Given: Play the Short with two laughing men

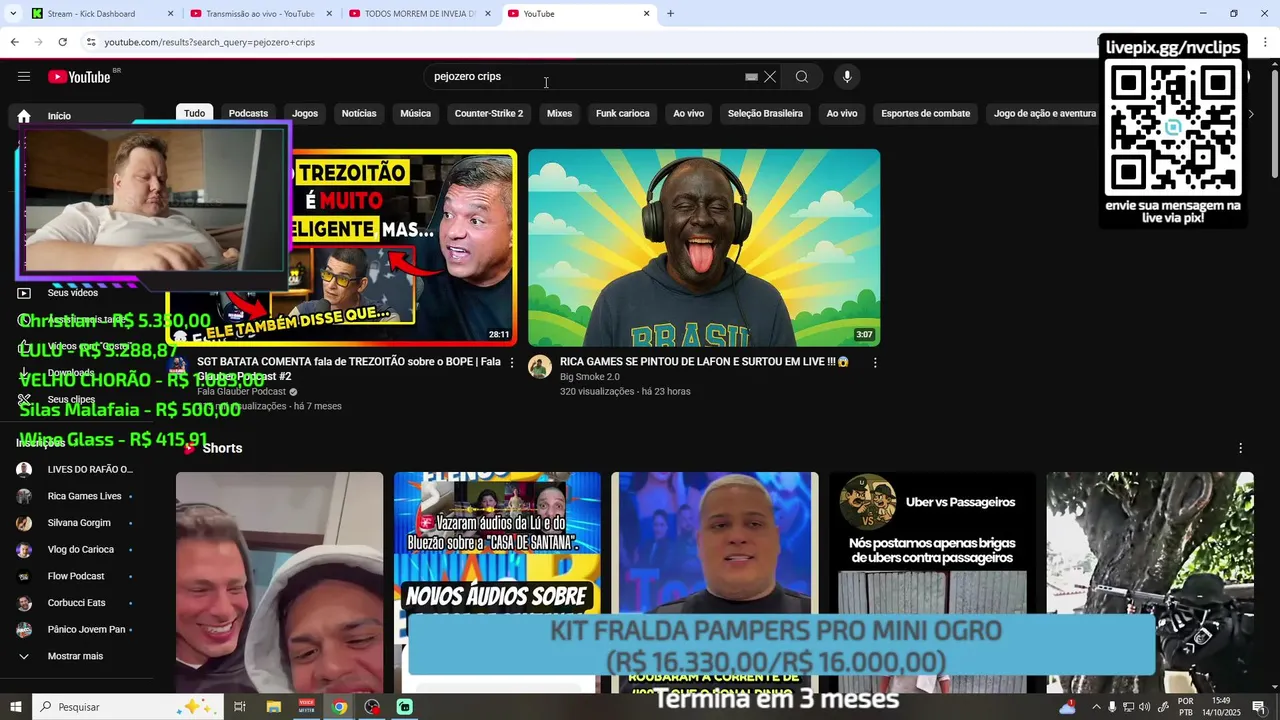Looking at the screenshot, I should coord(279,582).
